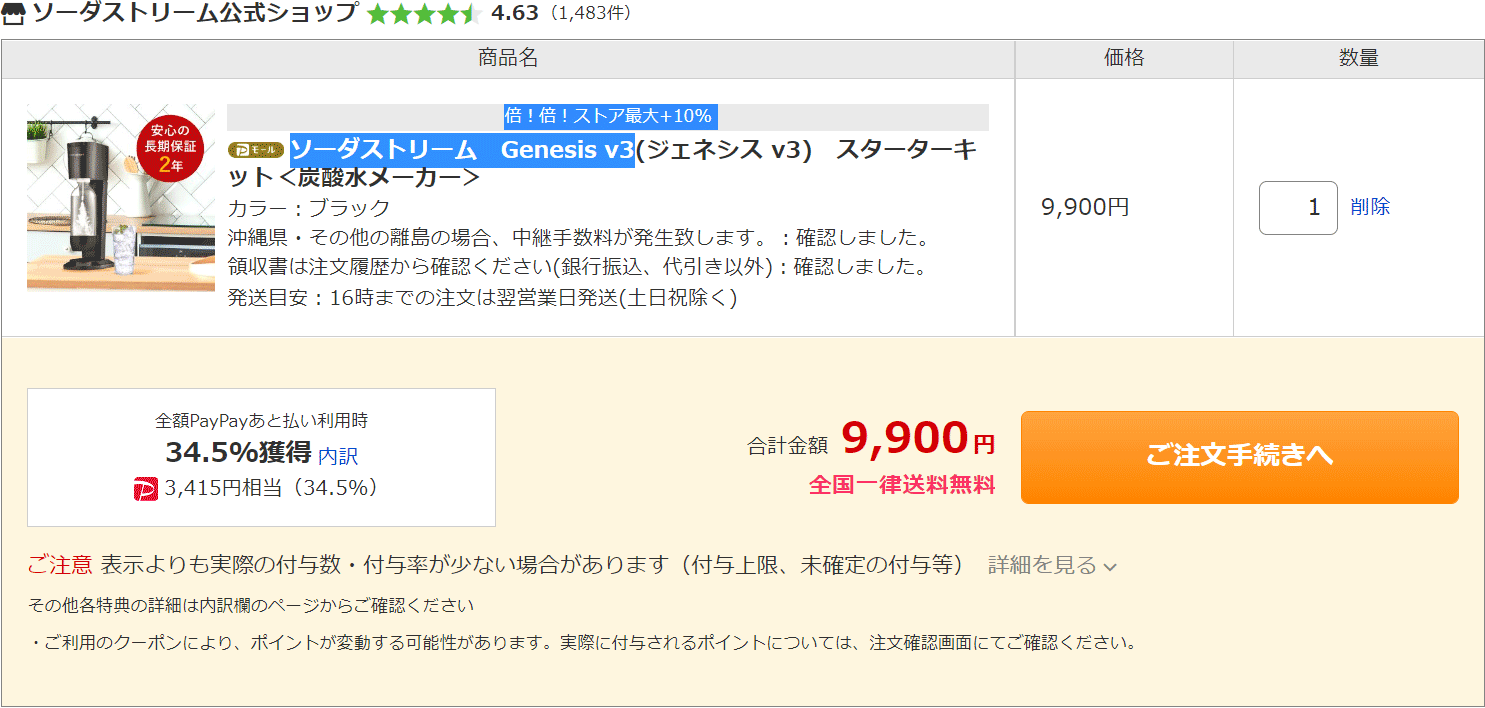Remove the item with the 削除 link
The height and width of the screenshot is (708, 1485).
coord(1370,207)
